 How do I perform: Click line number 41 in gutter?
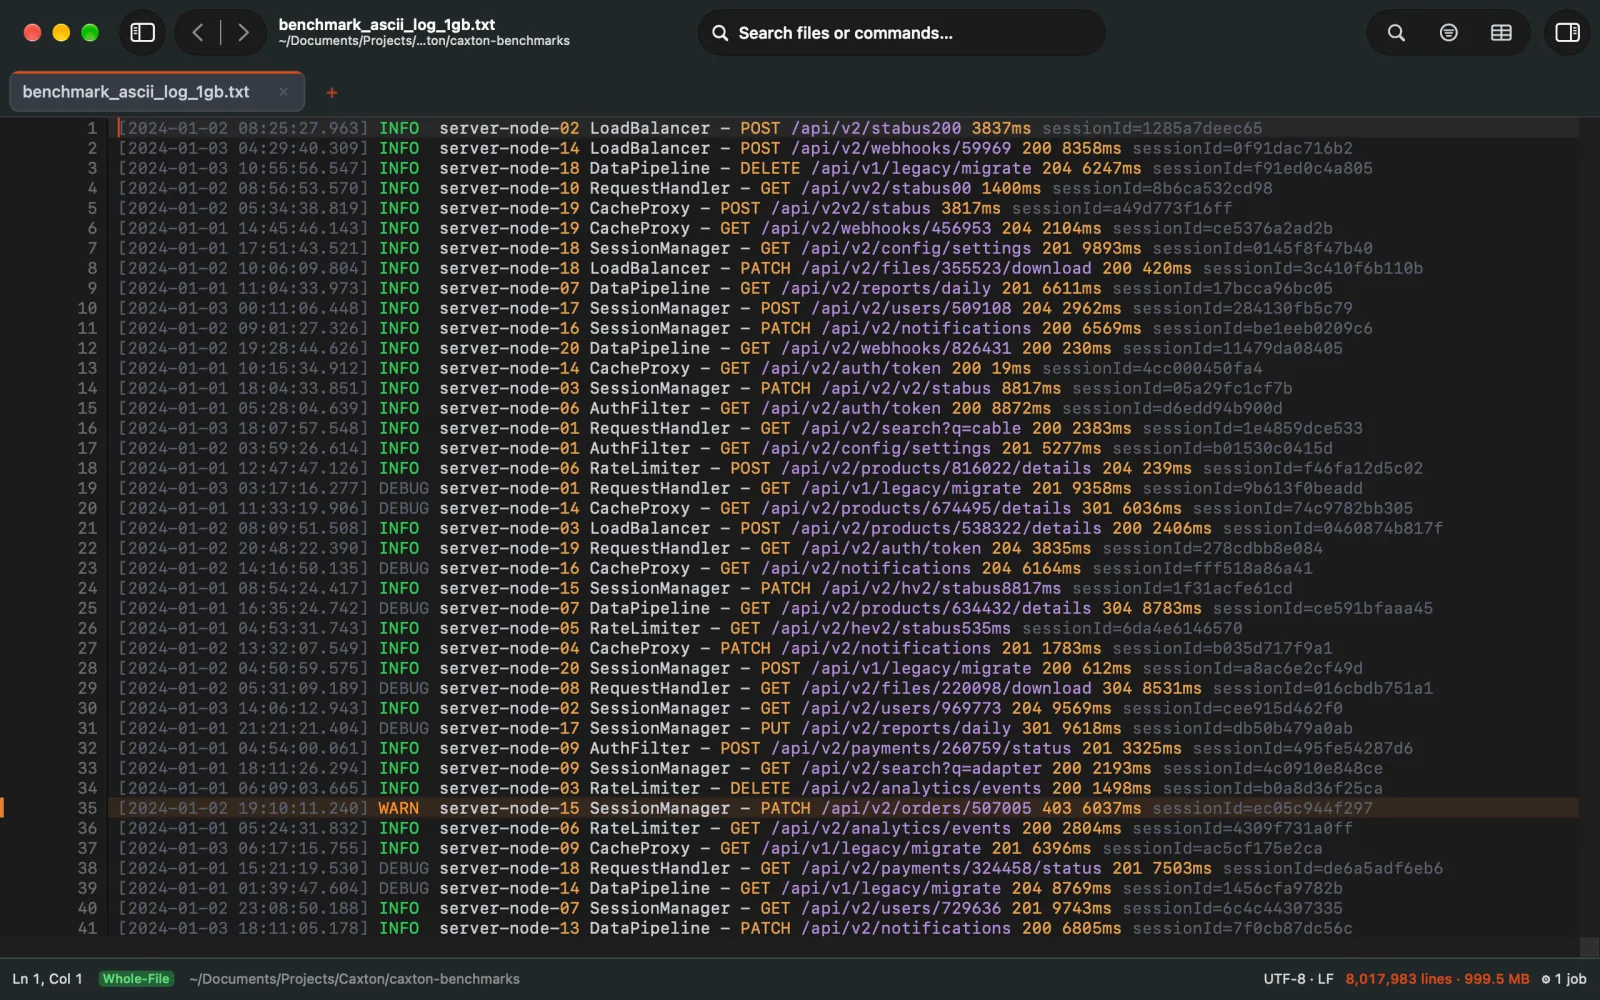pyautogui.click(x=88, y=928)
